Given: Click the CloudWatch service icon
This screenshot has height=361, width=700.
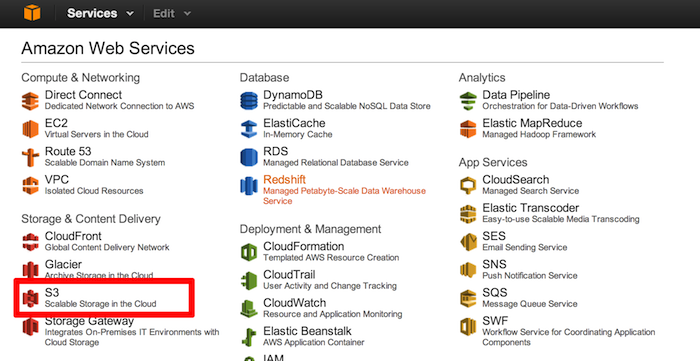Looking at the screenshot, I should (x=249, y=309).
